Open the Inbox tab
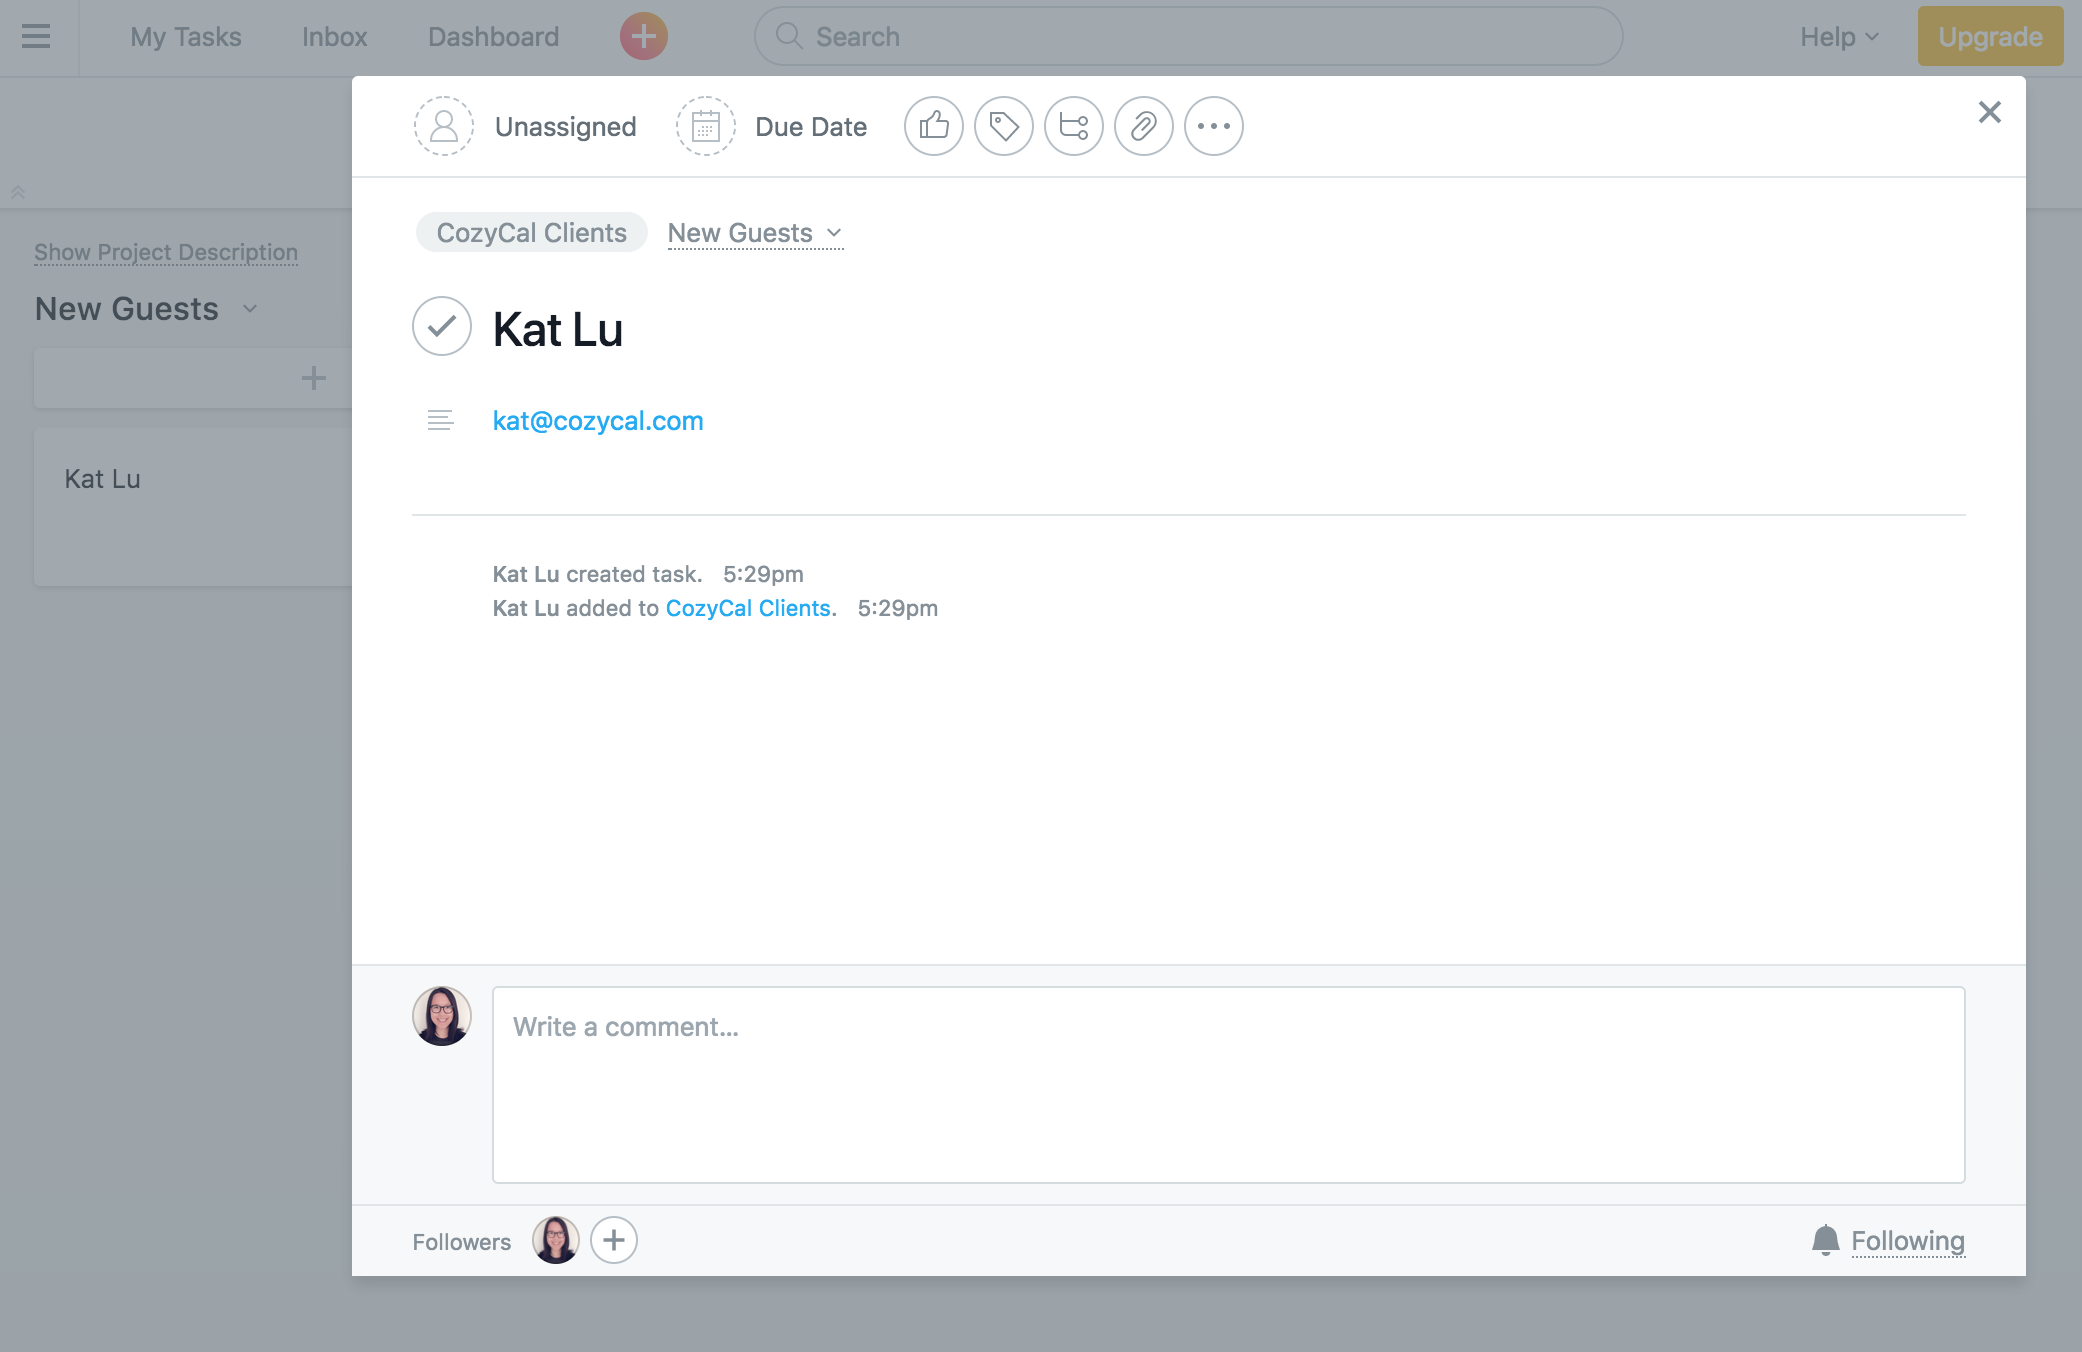This screenshot has width=2082, height=1352. click(x=334, y=37)
